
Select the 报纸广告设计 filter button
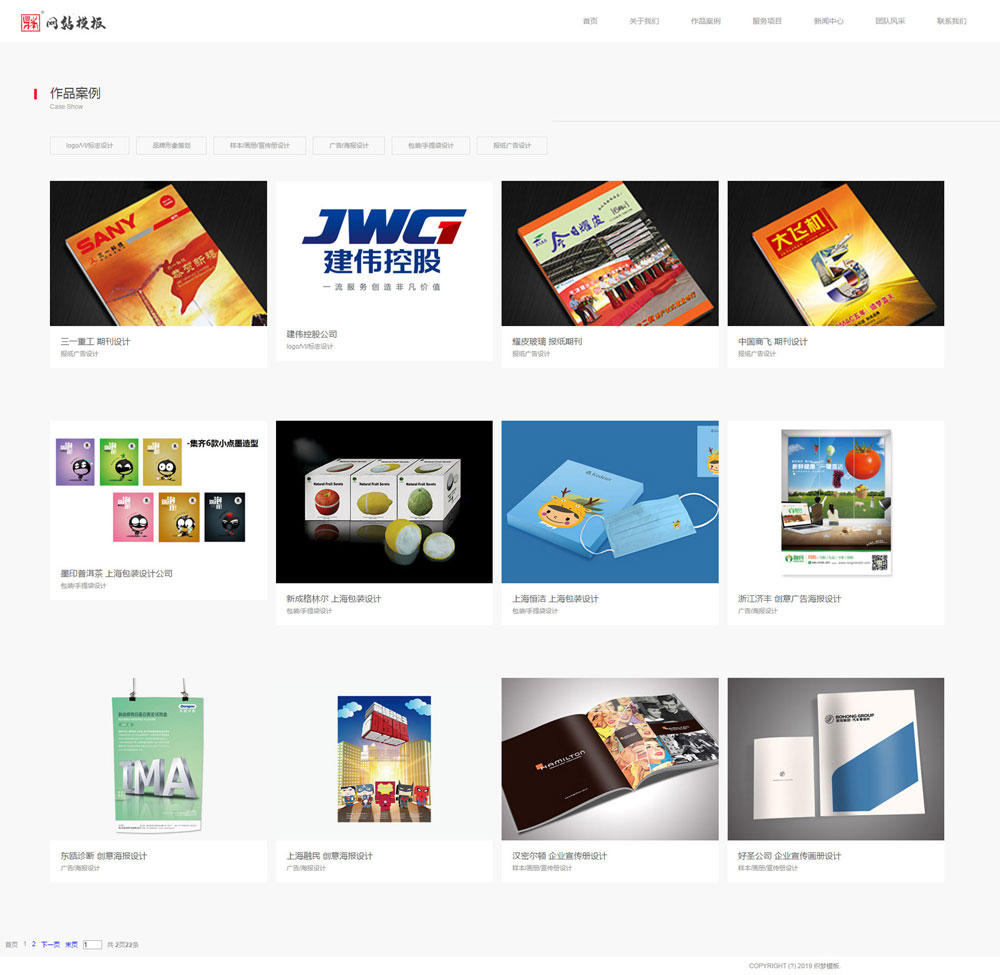(x=511, y=145)
